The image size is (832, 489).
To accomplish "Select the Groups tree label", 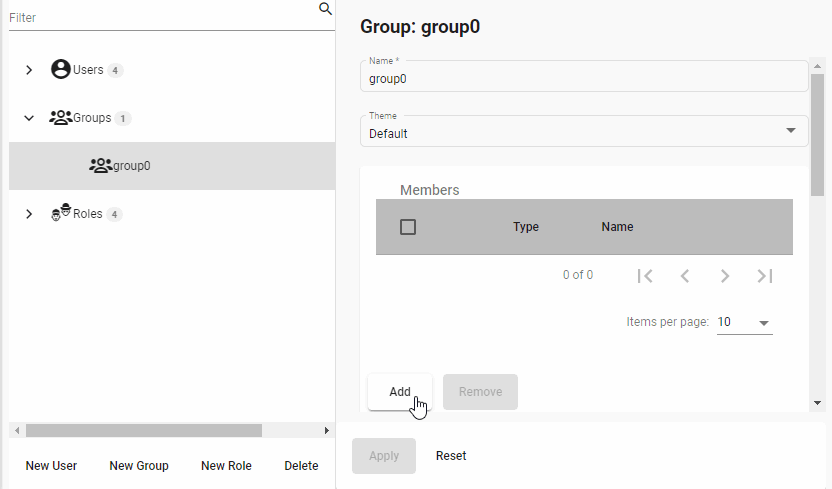I will [x=92, y=118].
